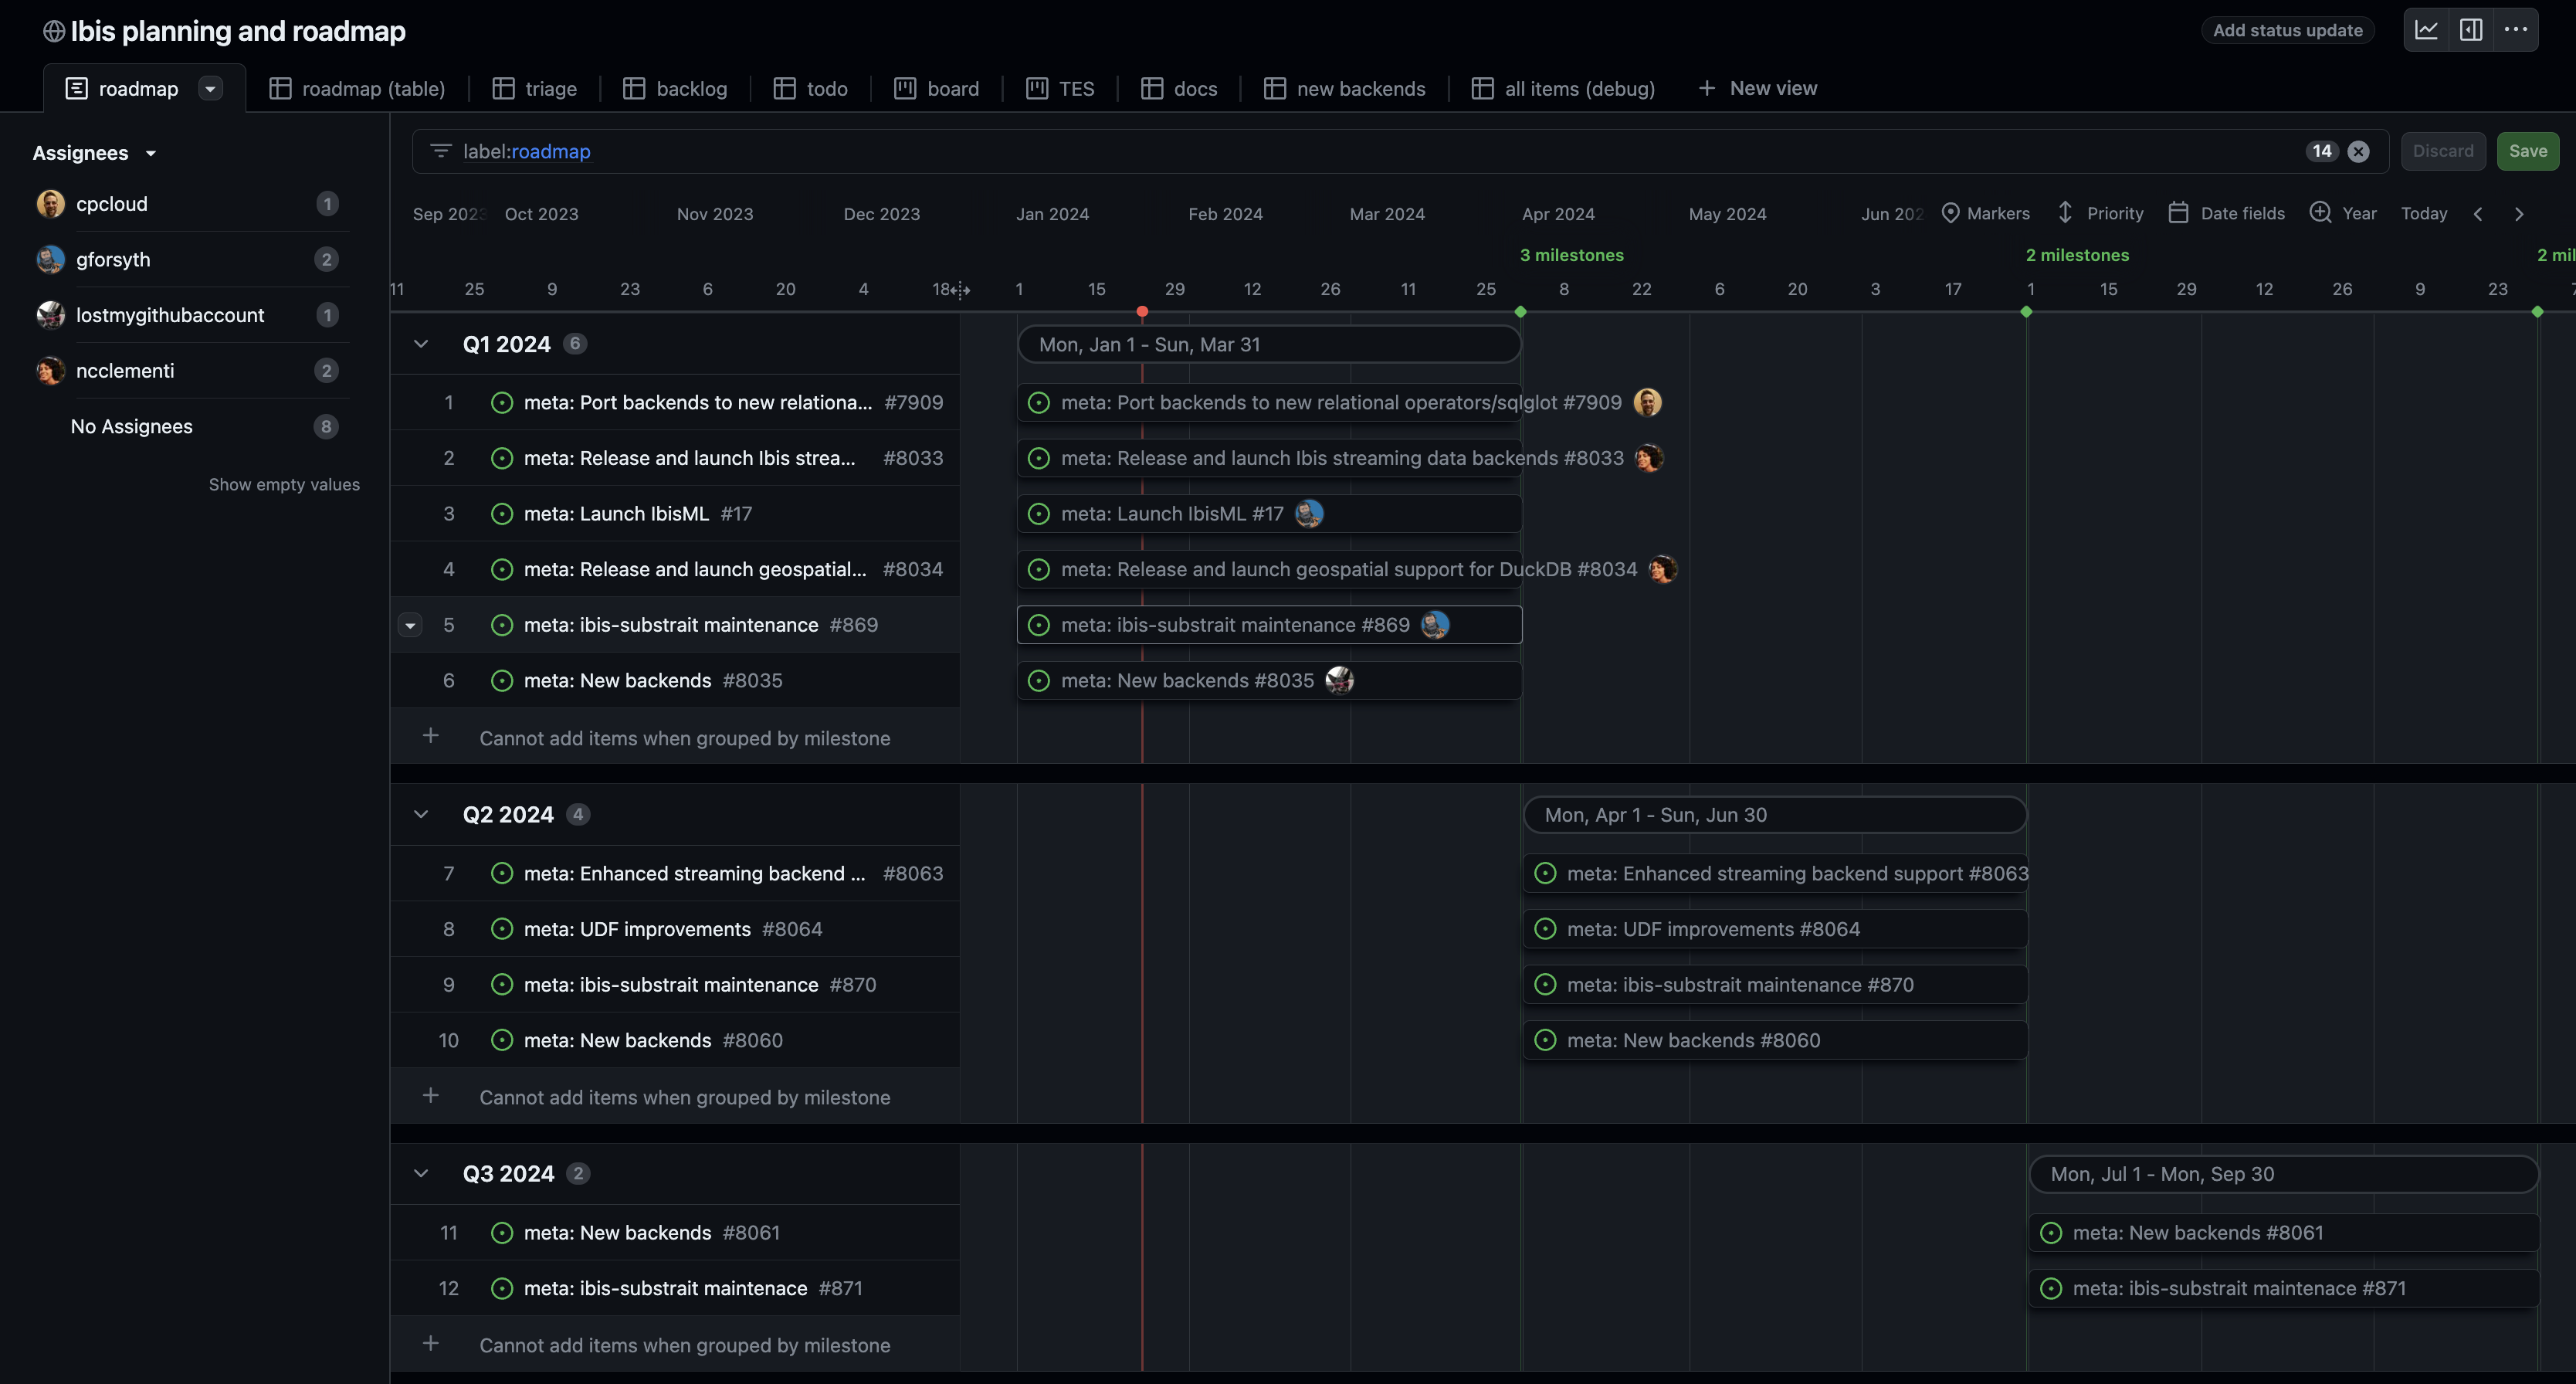Click the 3 milestones marker label

coord(1571,255)
